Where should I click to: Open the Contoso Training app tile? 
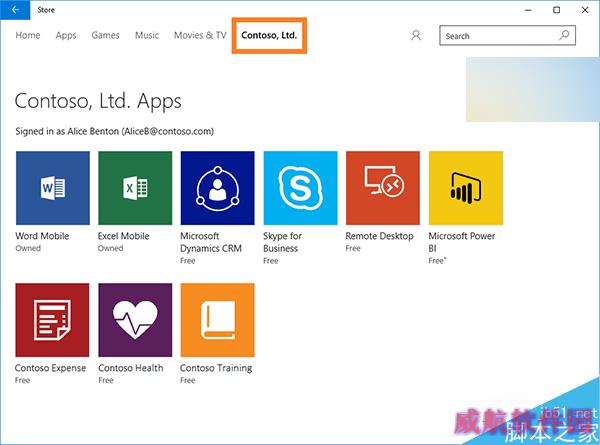pos(217,320)
